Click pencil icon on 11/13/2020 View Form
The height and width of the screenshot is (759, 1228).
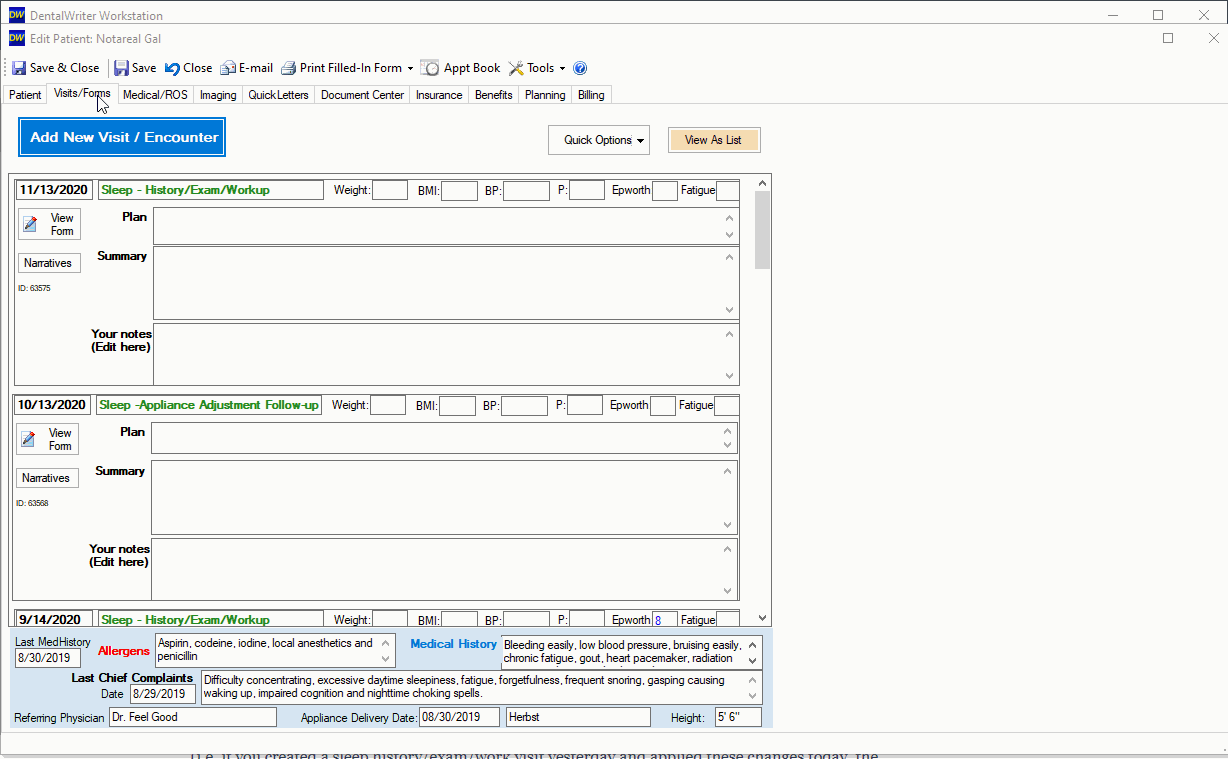coord(31,224)
